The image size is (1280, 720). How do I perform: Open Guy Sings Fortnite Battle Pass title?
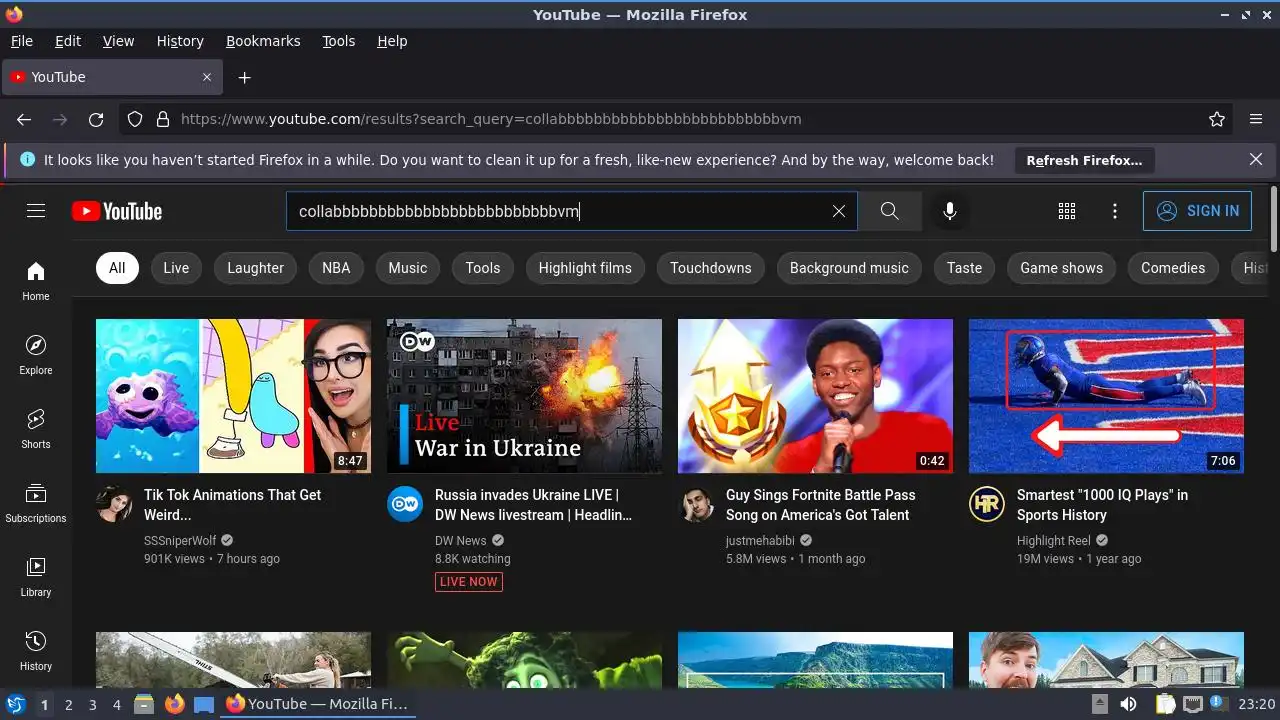click(x=821, y=505)
